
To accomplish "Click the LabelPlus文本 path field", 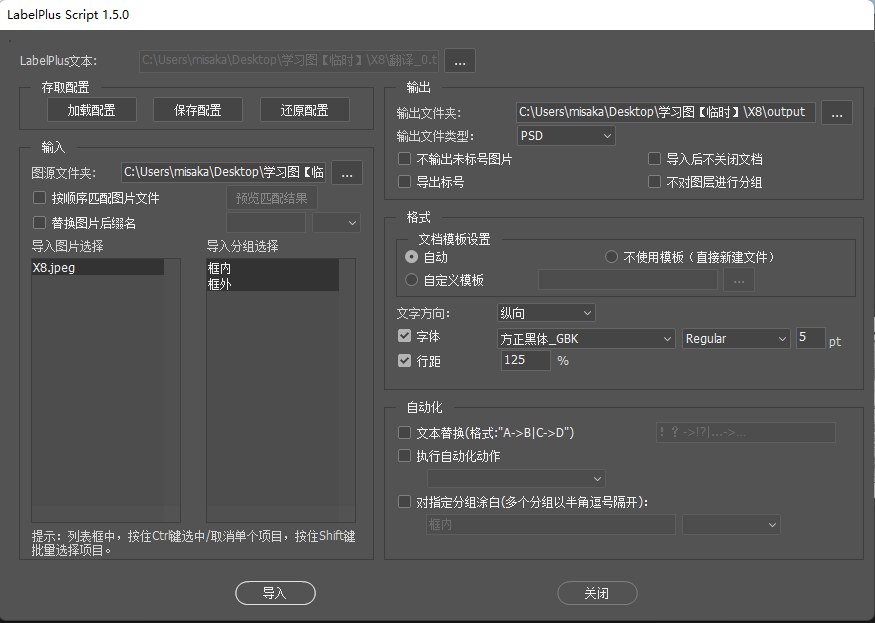I will (289, 61).
